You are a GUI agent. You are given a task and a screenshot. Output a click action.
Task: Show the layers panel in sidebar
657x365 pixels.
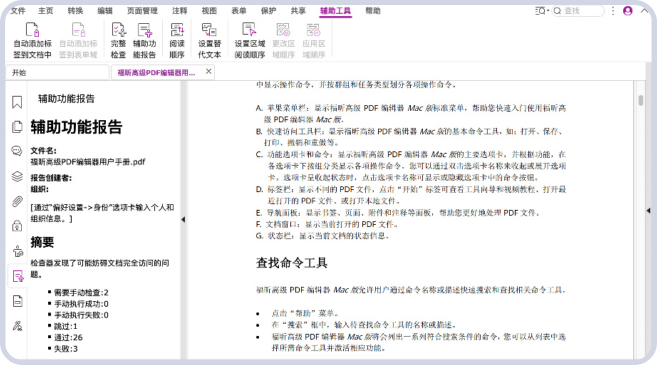(17, 176)
